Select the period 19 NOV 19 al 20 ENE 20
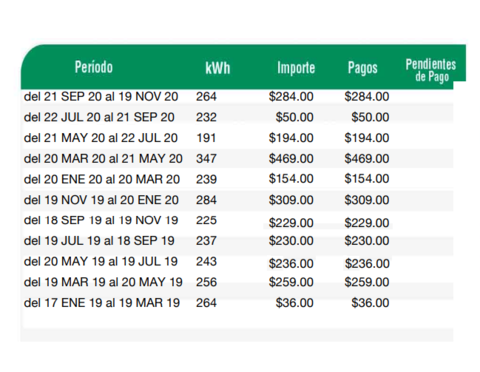This screenshot has width=480, height=372. point(101,200)
